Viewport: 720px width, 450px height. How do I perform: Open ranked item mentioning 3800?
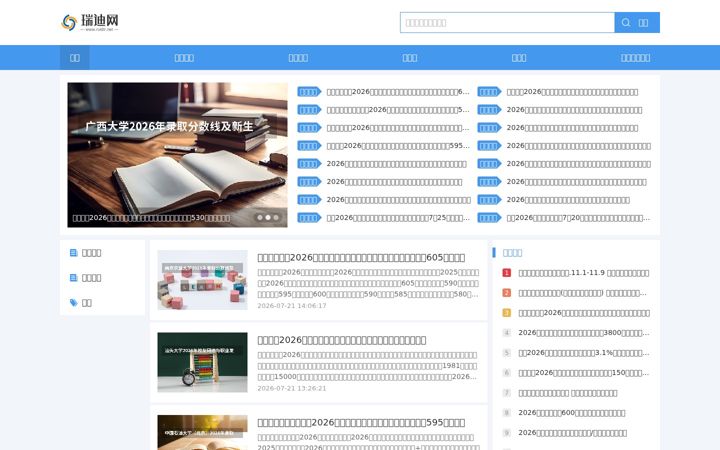tap(584, 332)
